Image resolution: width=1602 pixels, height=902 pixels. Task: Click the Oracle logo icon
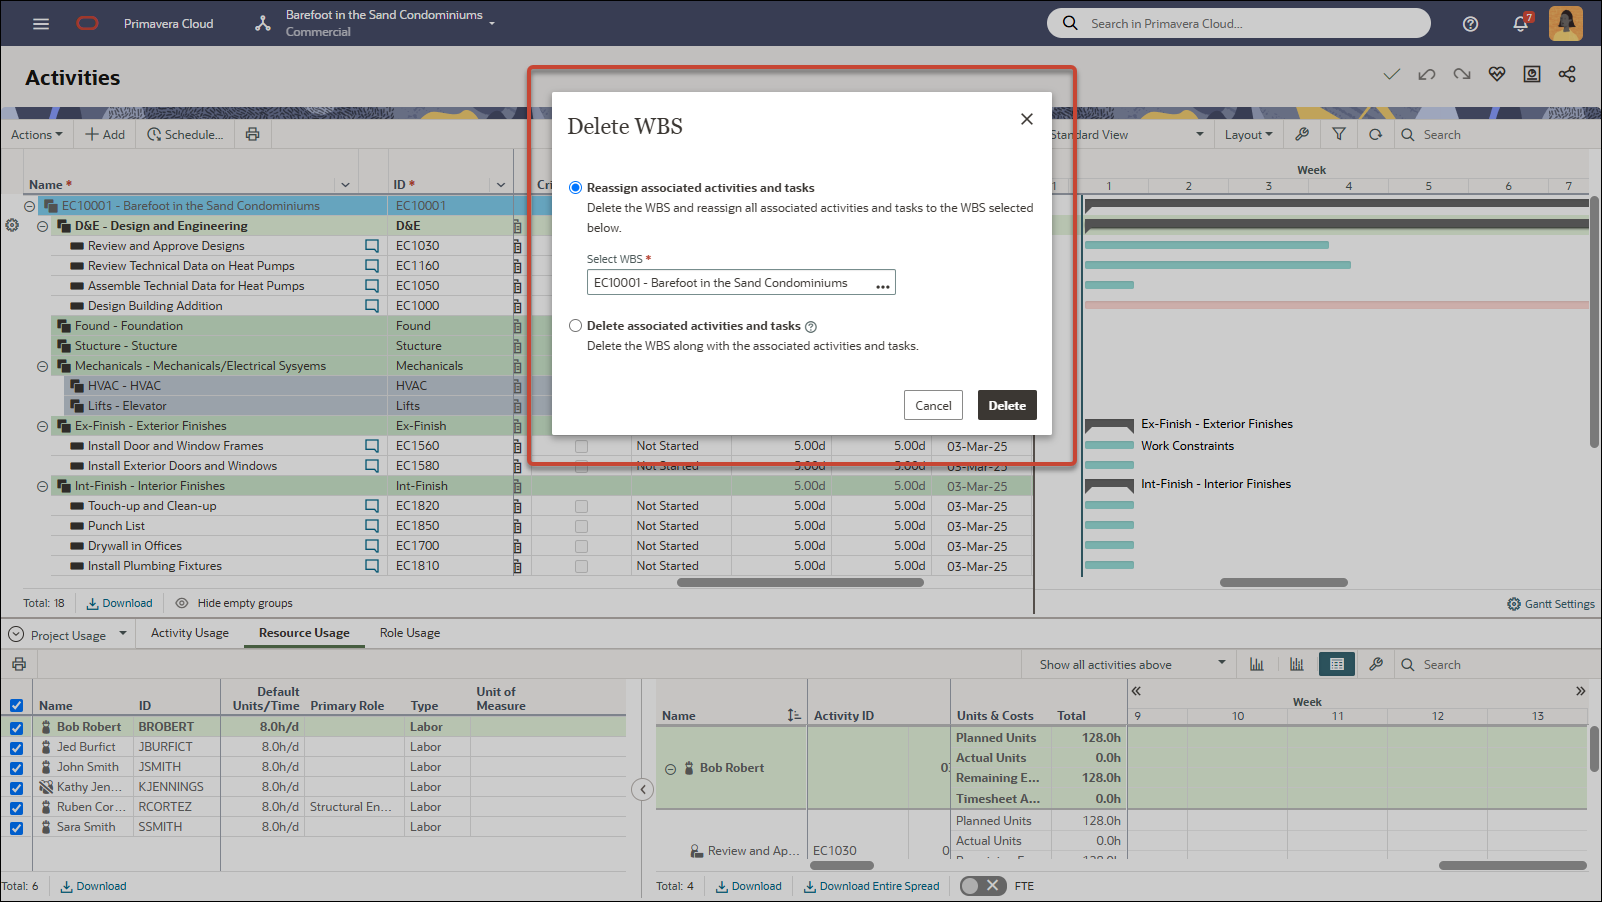pyautogui.click(x=88, y=23)
